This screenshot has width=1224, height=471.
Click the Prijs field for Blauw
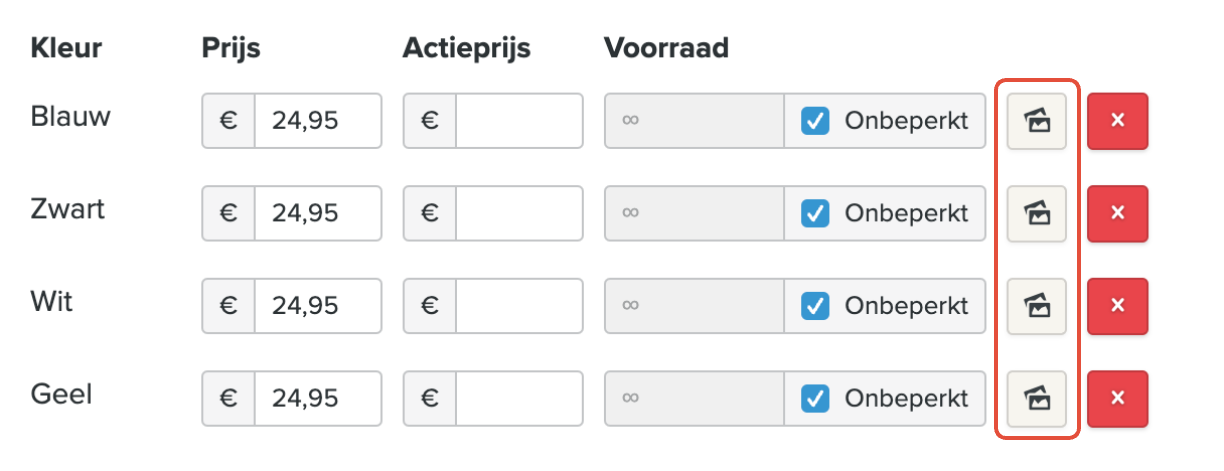(316, 121)
